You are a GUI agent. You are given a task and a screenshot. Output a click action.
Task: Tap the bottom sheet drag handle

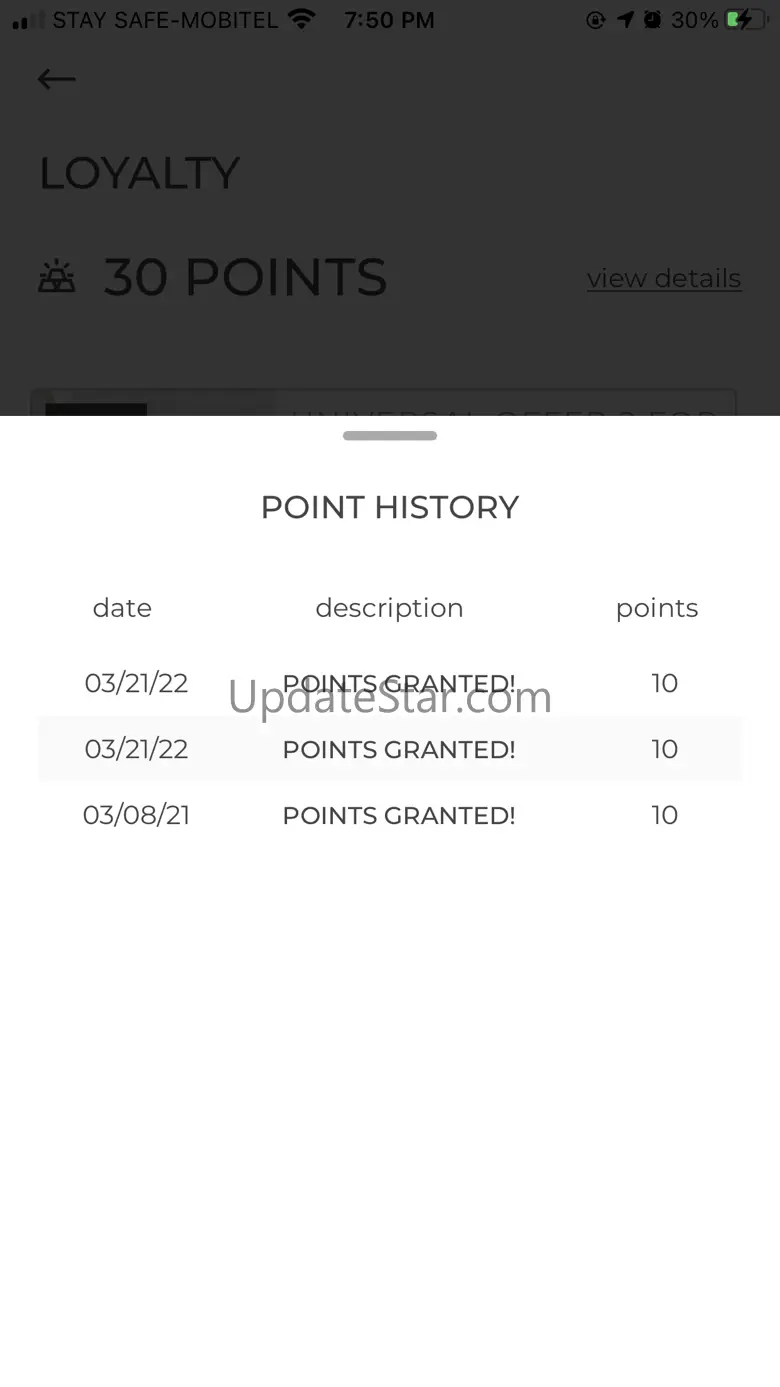[390, 436]
